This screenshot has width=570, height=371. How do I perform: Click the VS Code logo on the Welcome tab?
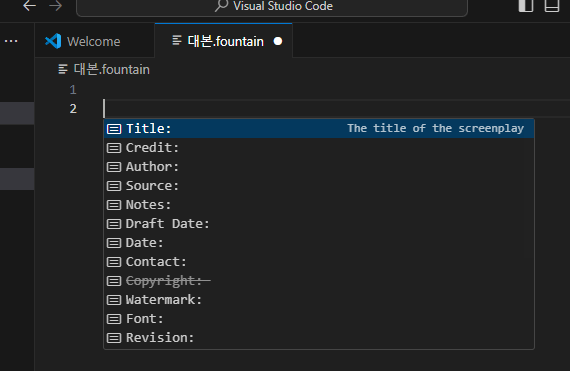pos(53,41)
